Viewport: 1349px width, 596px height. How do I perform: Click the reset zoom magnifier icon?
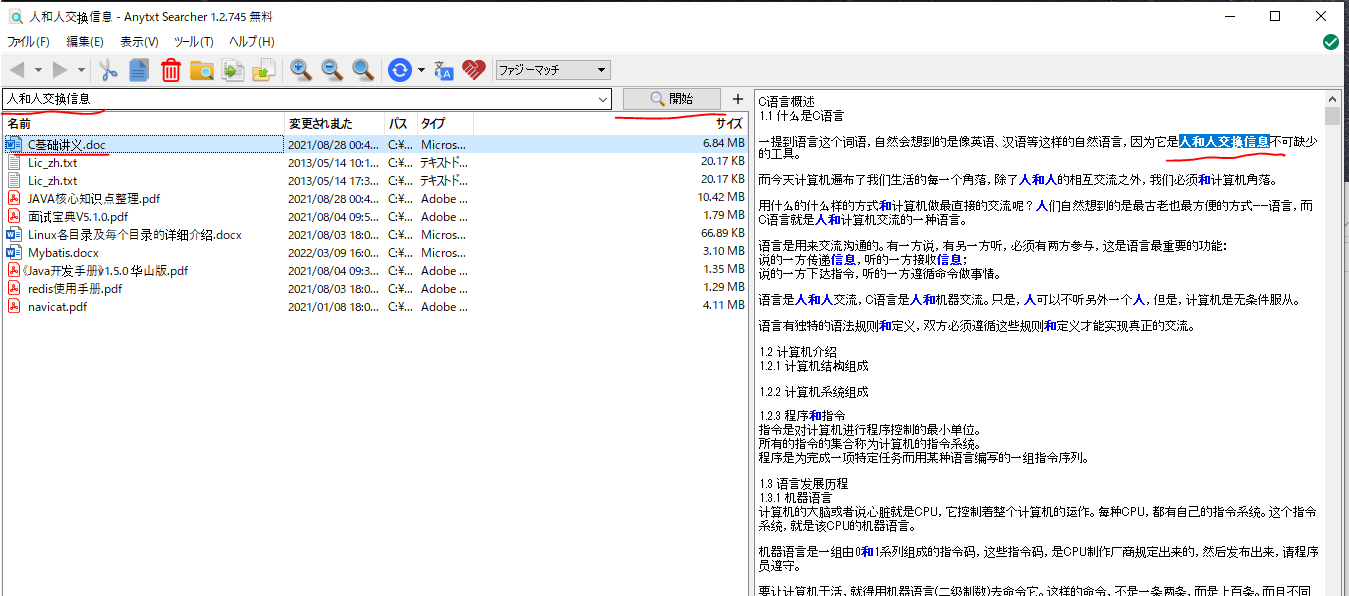(363, 69)
